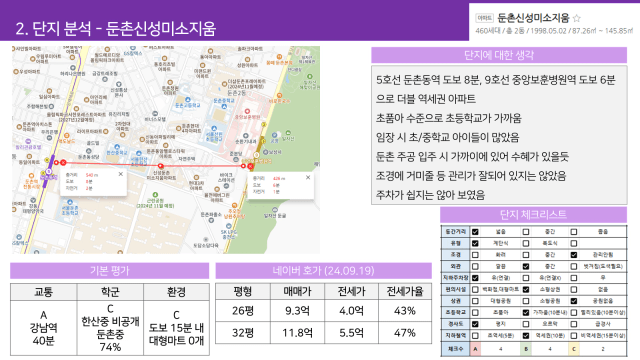Check the 초역세(5분) checkbox in the 지하철역 row

coord(475,336)
